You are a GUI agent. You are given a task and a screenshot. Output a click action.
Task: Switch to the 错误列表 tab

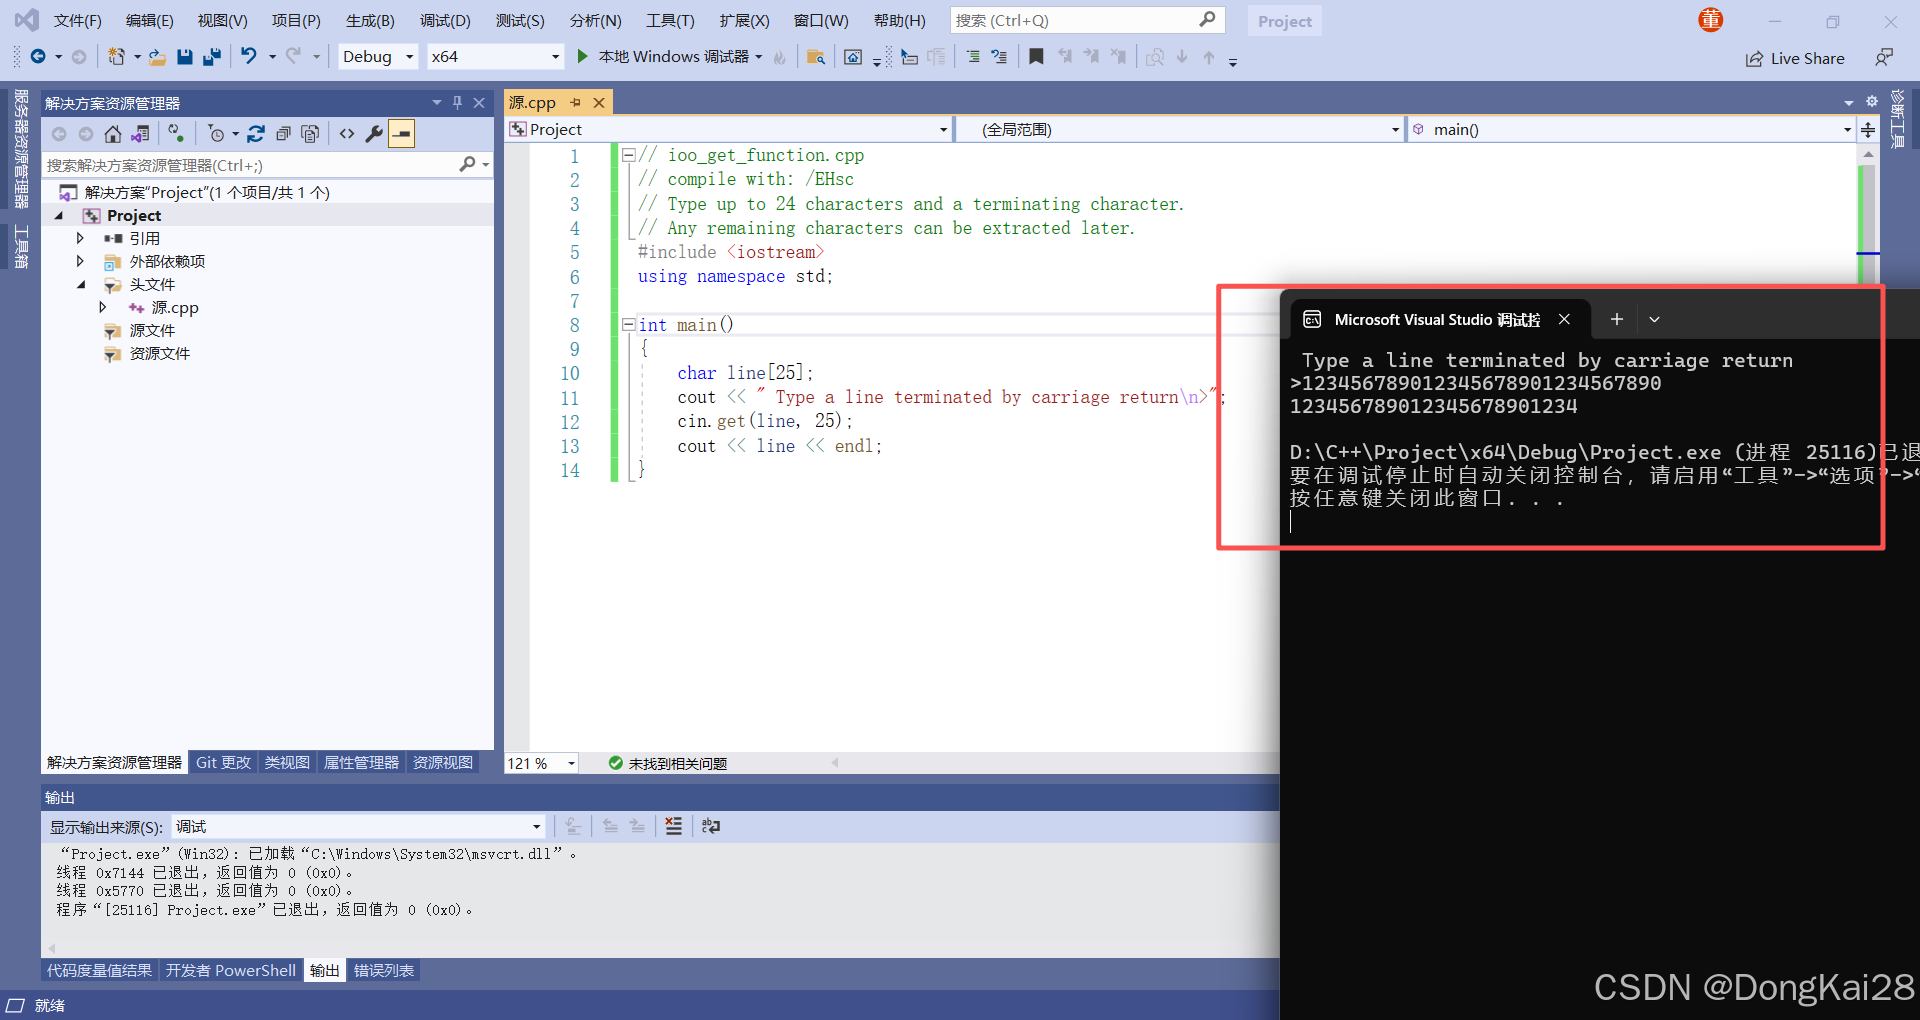click(x=384, y=970)
